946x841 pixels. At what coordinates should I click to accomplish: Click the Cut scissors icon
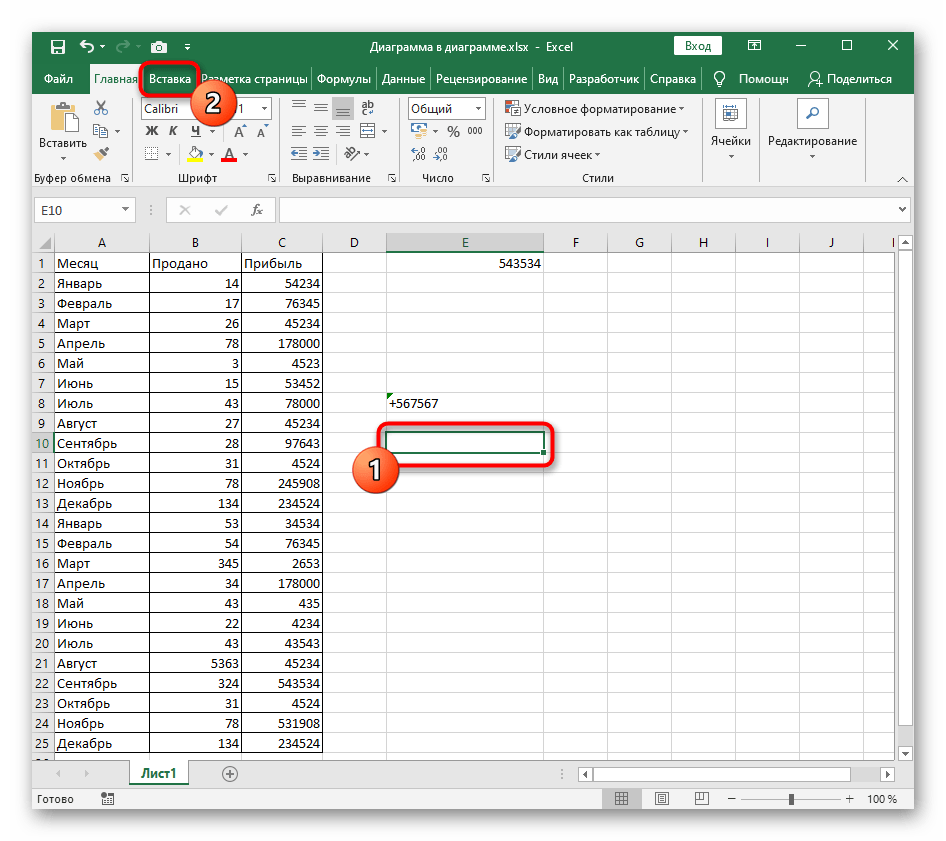101,108
